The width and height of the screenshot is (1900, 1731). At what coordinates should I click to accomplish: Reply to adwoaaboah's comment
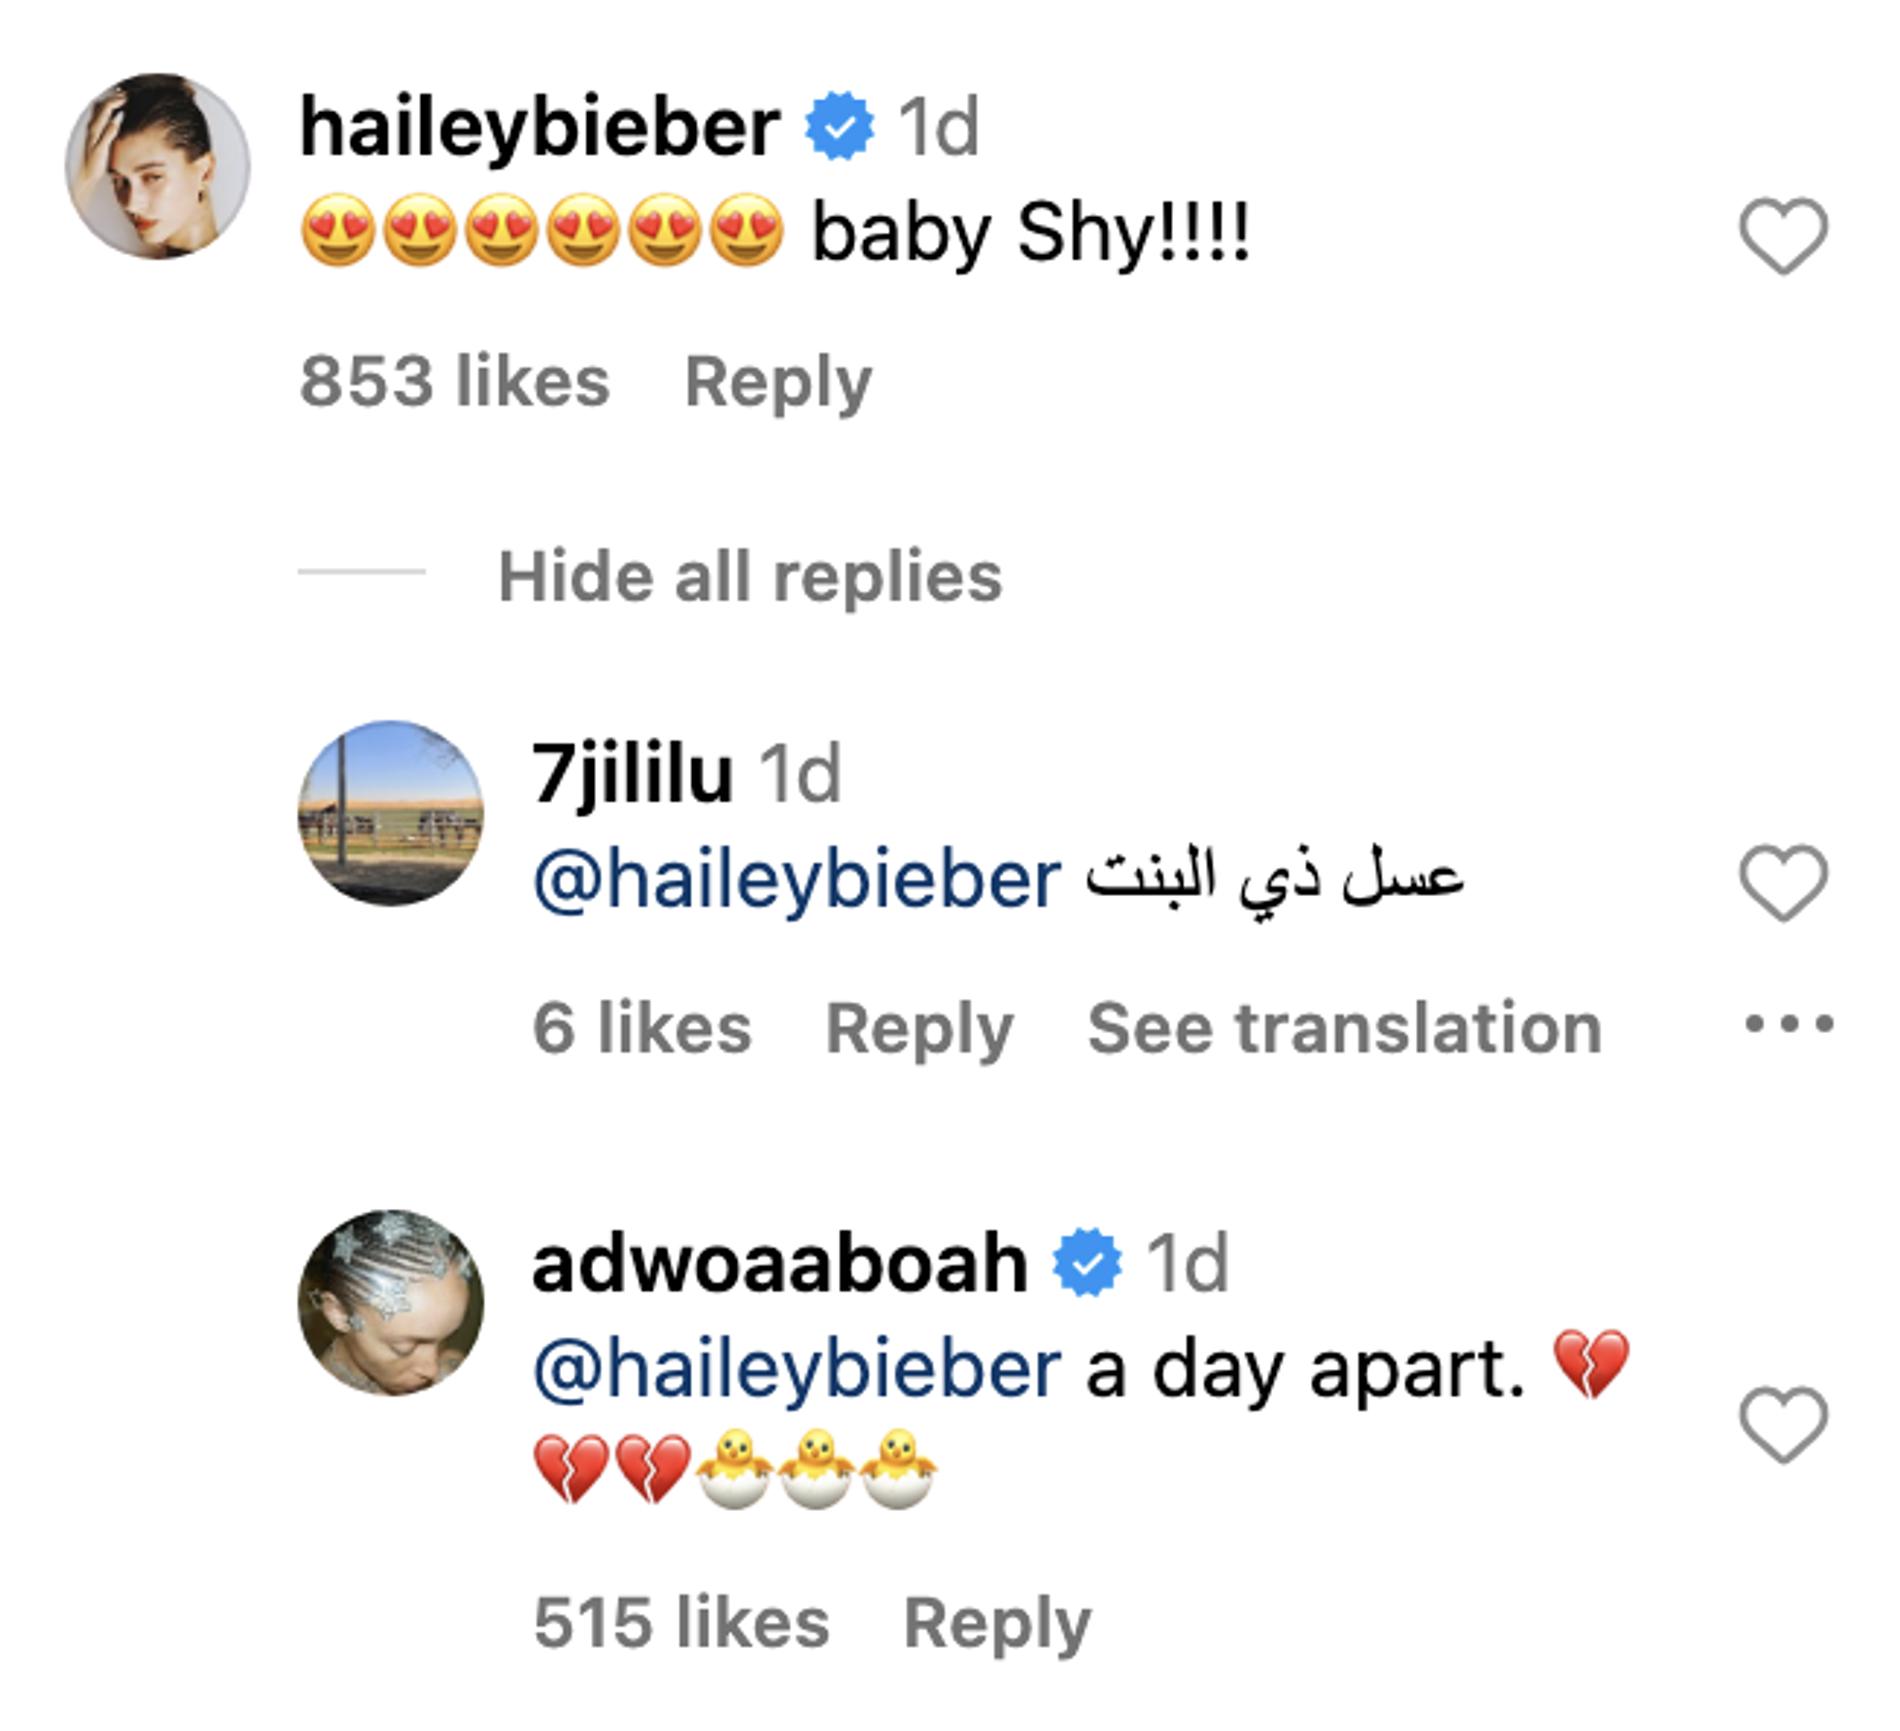point(996,1622)
